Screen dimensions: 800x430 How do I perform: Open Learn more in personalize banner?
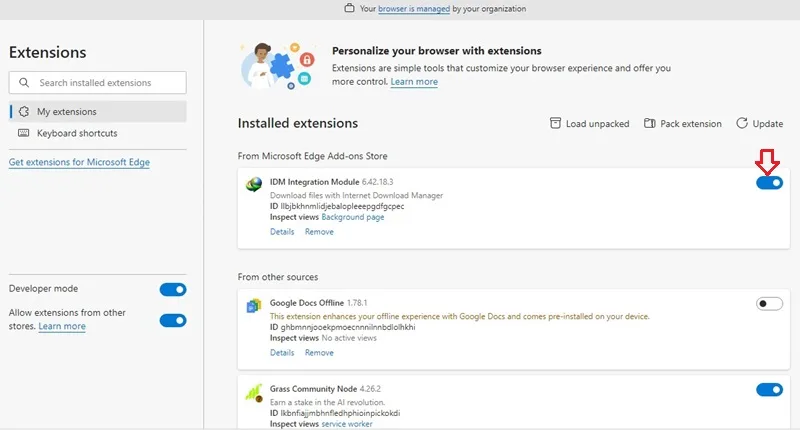coord(414,82)
